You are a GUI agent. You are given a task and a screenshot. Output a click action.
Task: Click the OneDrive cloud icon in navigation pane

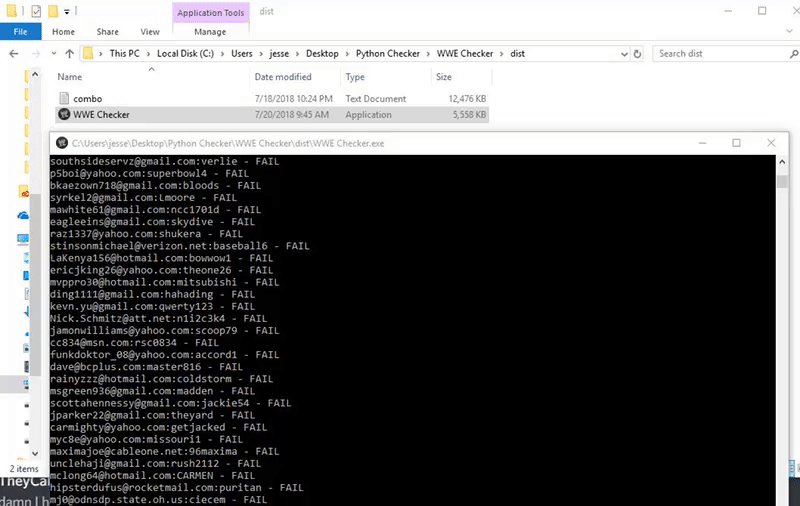[23, 215]
